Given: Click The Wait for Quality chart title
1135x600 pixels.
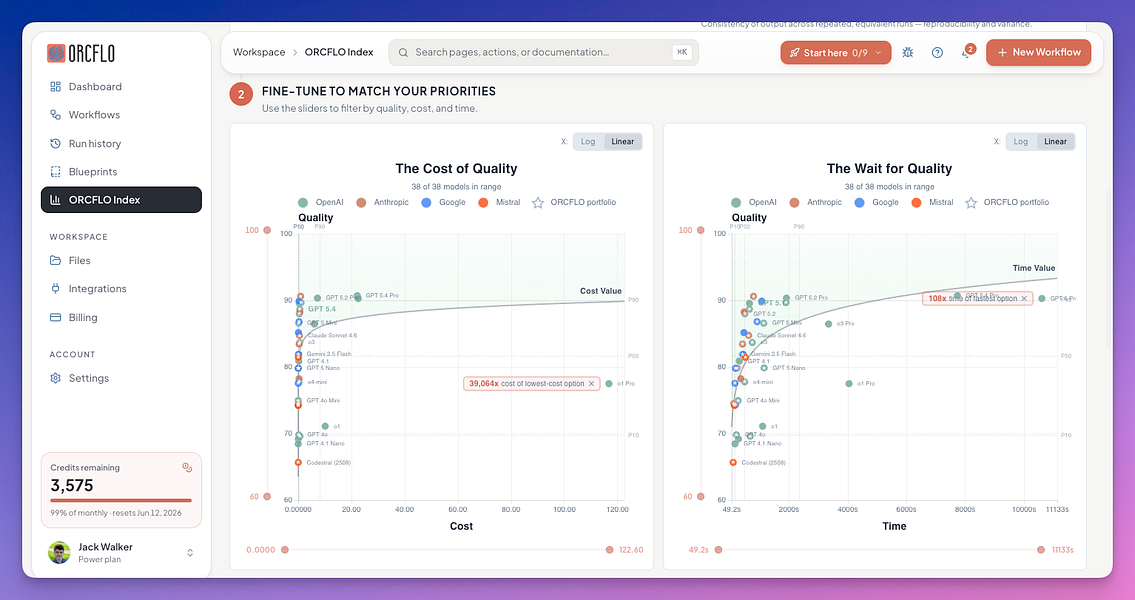Looking at the screenshot, I should pyautogui.click(x=889, y=169).
